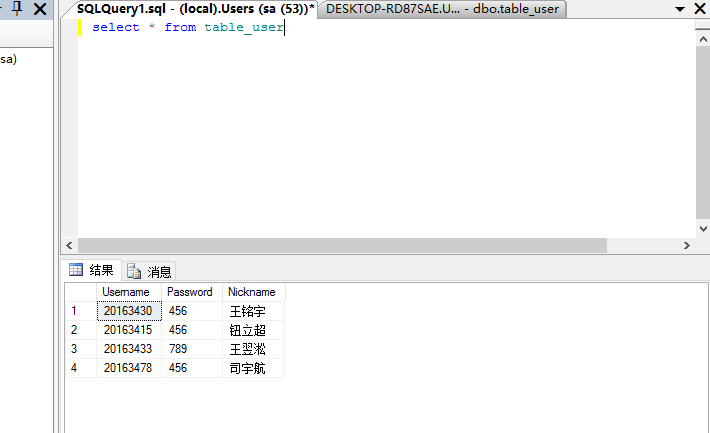Click the Username cell 20163415
The image size is (710, 433).
coord(129,330)
